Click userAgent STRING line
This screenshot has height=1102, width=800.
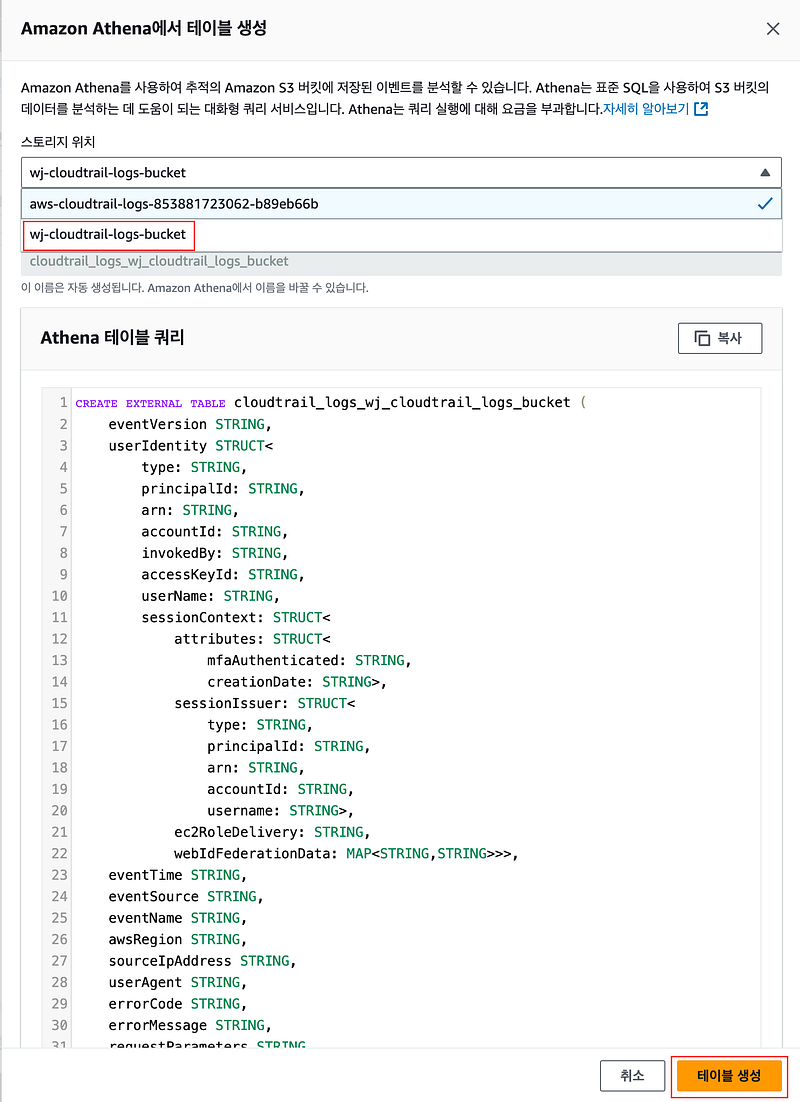click(178, 982)
